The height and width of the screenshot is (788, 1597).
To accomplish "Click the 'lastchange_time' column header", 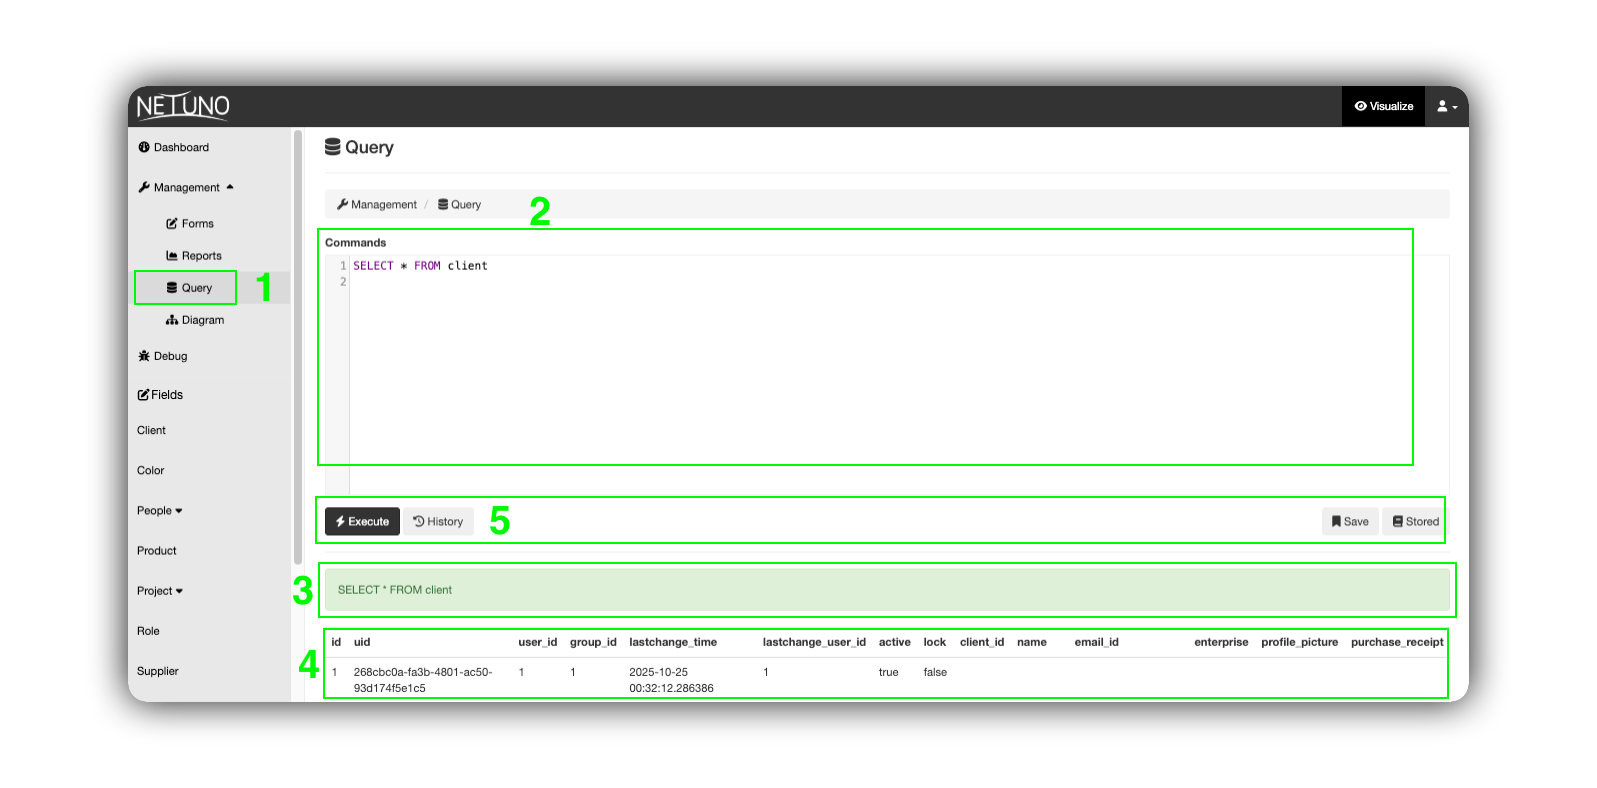I will click(x=673, y=642).
